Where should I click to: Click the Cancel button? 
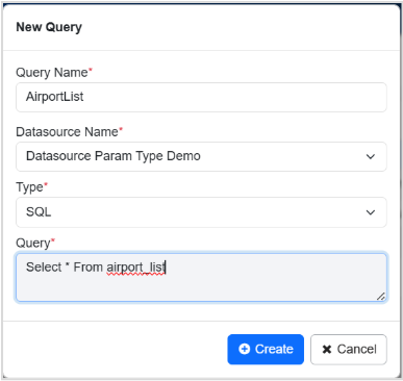click(348, 349)
